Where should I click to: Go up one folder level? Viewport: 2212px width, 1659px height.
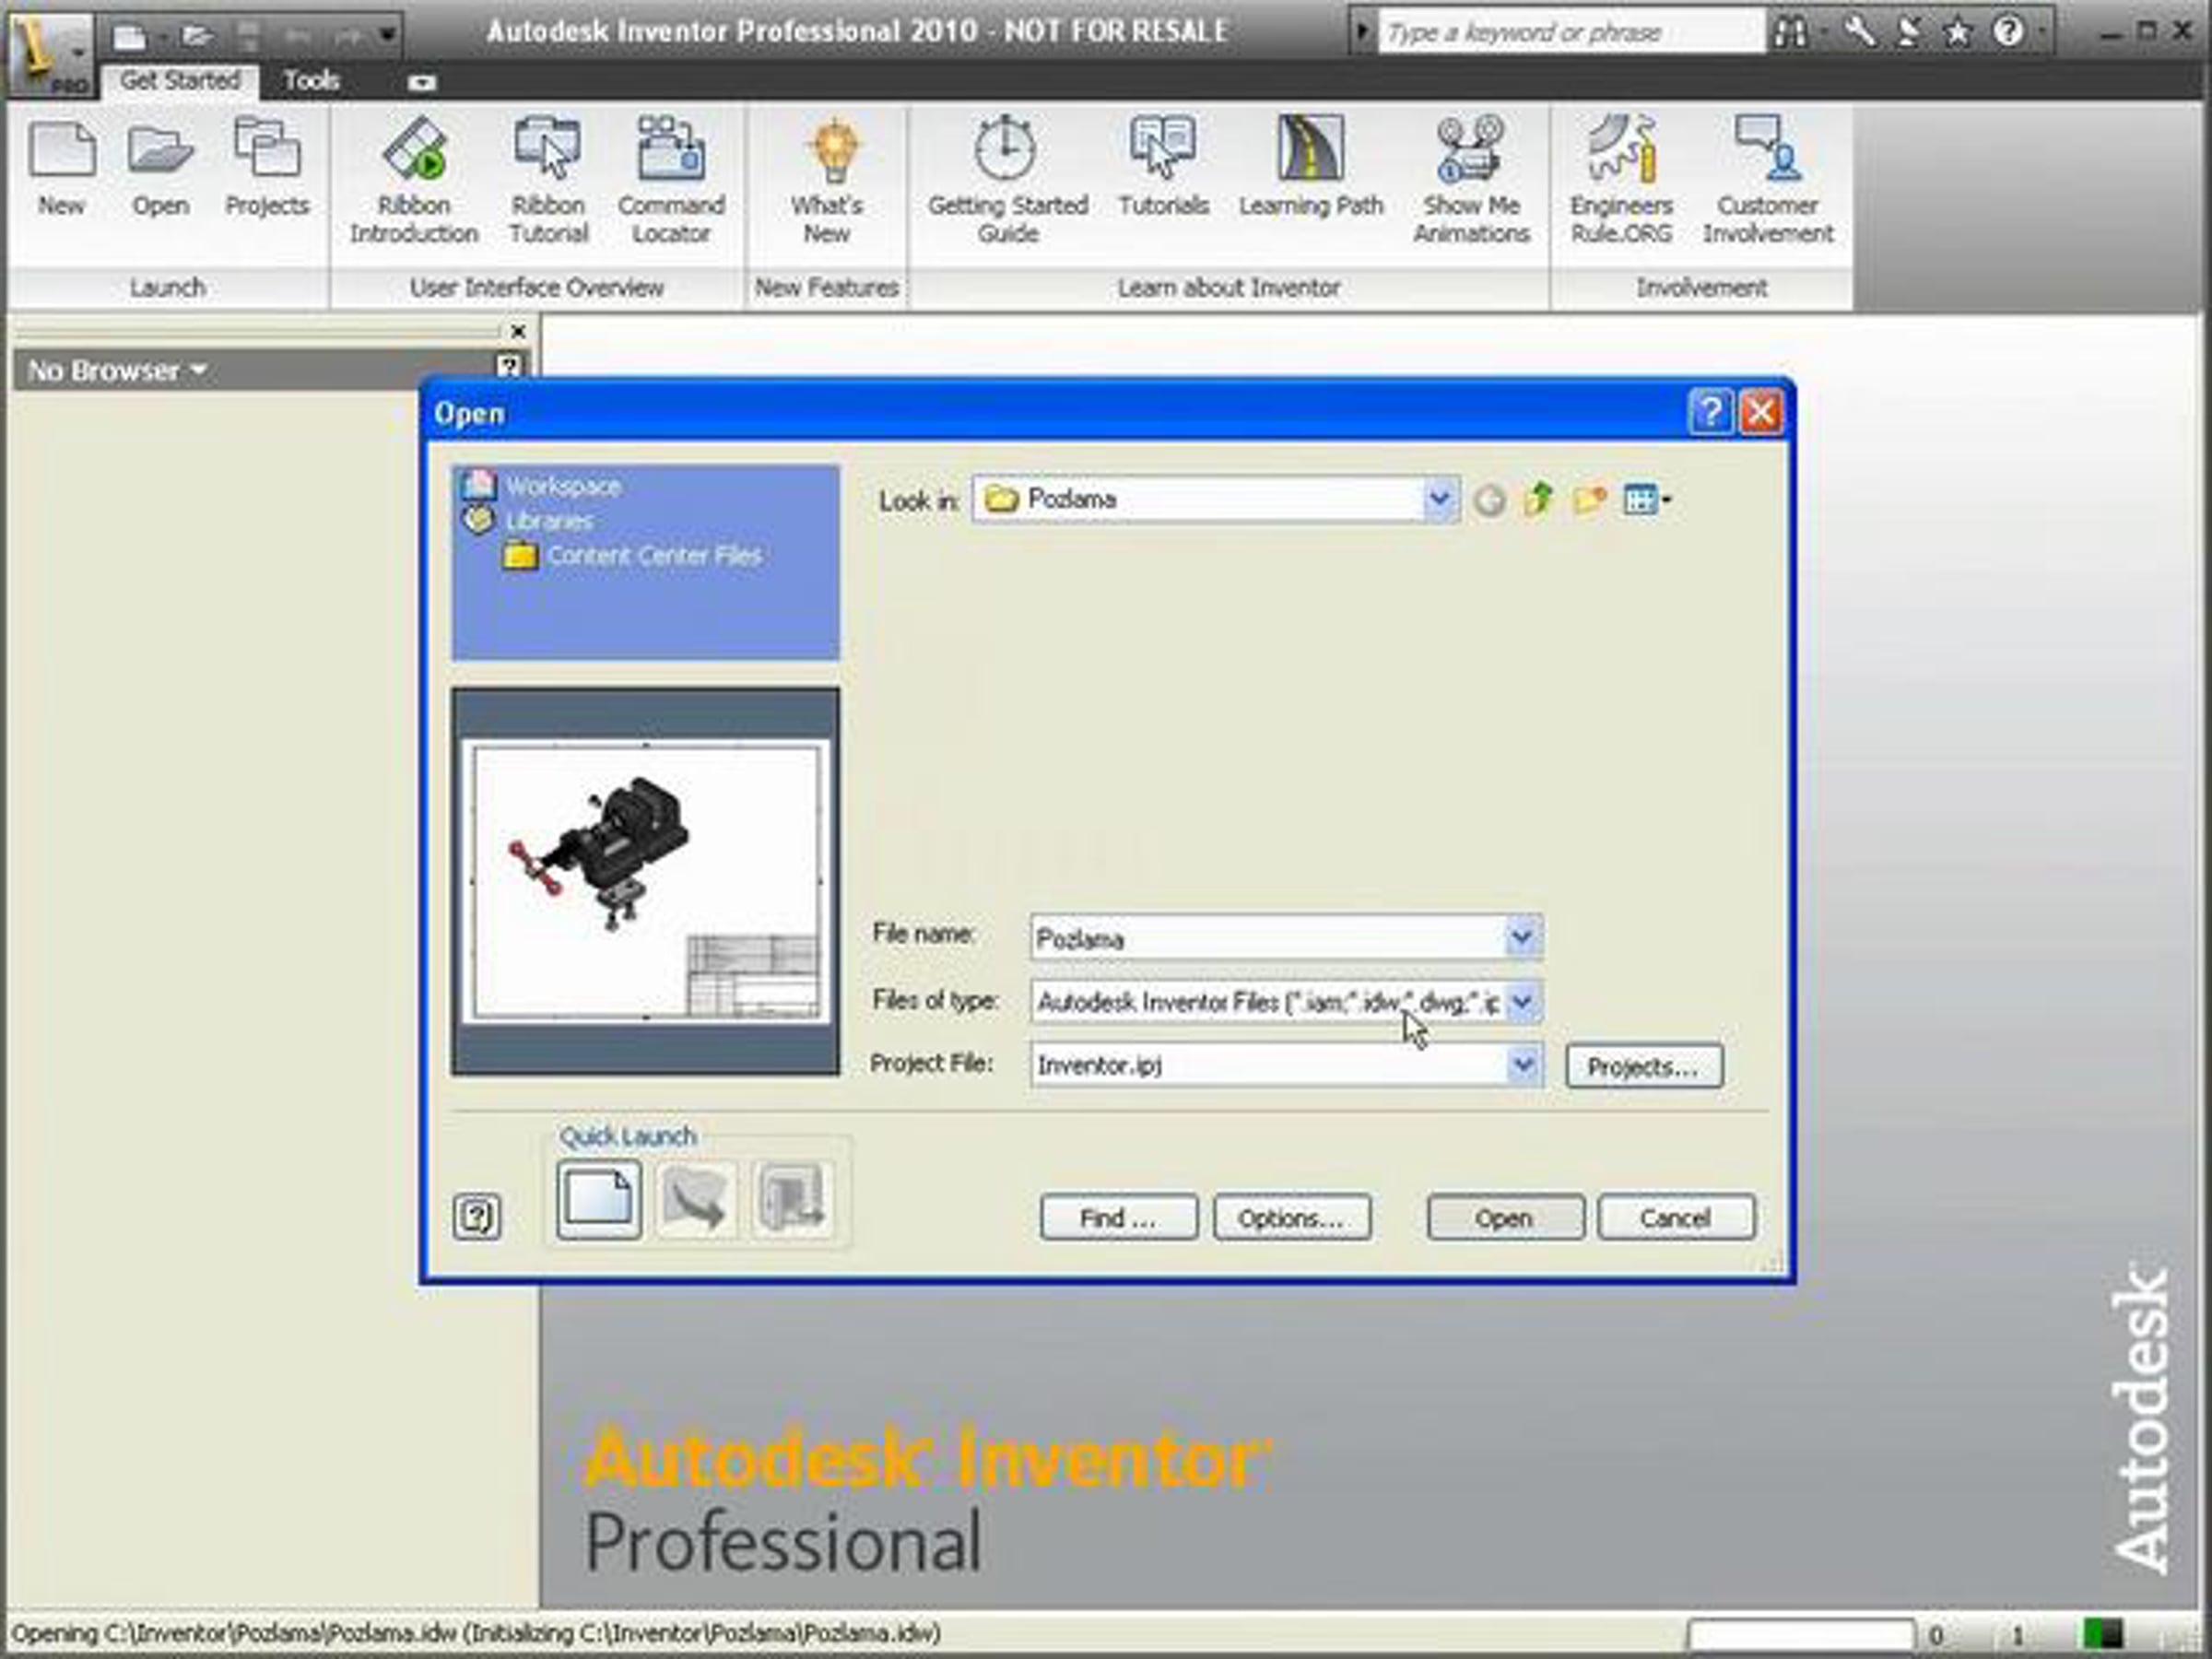coord(1540,499)
